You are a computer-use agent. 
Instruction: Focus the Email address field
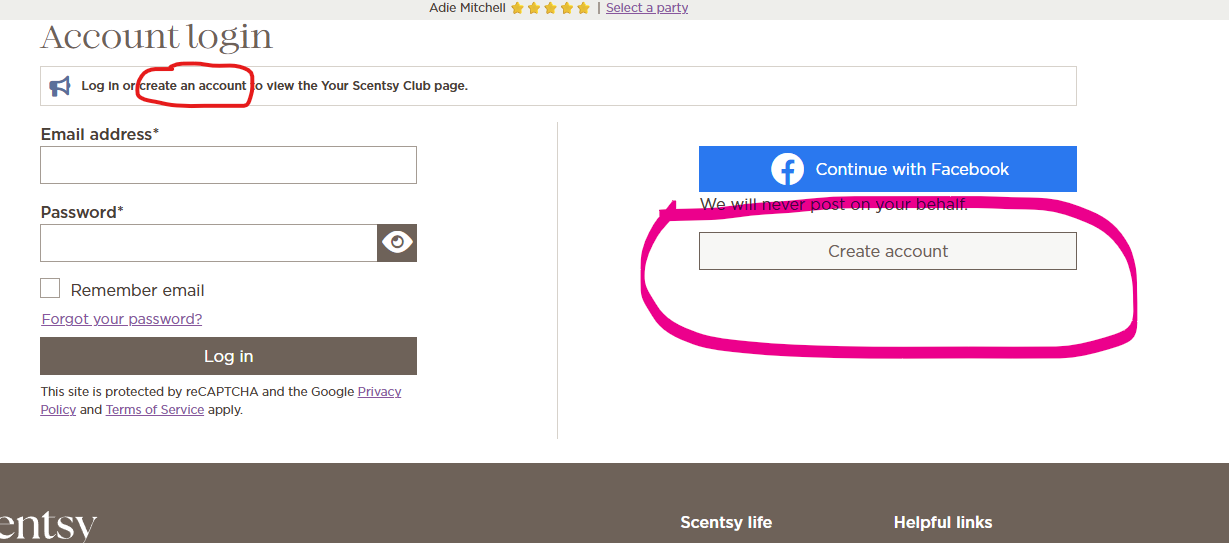click(x=228, y=165)
